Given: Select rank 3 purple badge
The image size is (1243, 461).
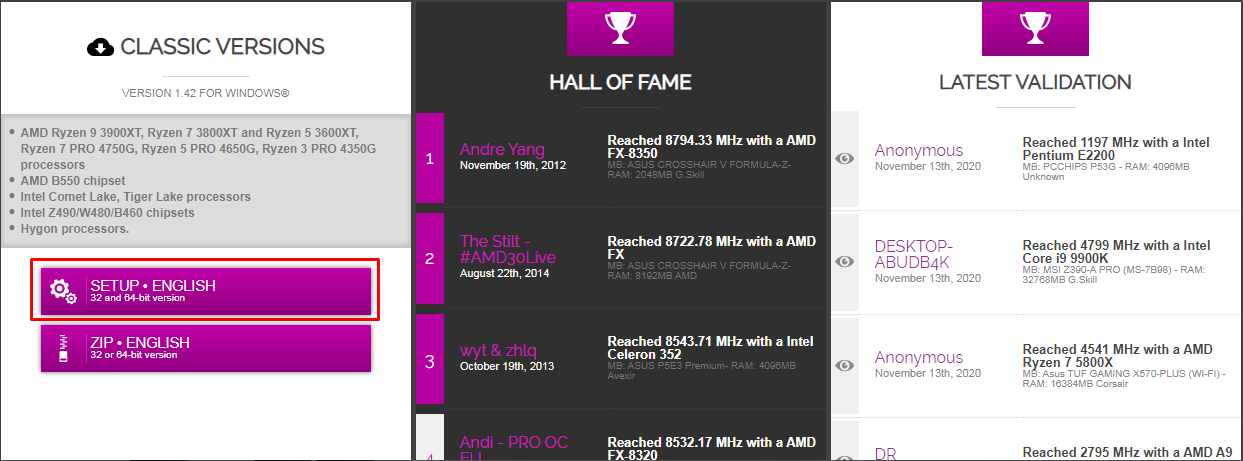Looking at the screenshot, I should 429,362.
